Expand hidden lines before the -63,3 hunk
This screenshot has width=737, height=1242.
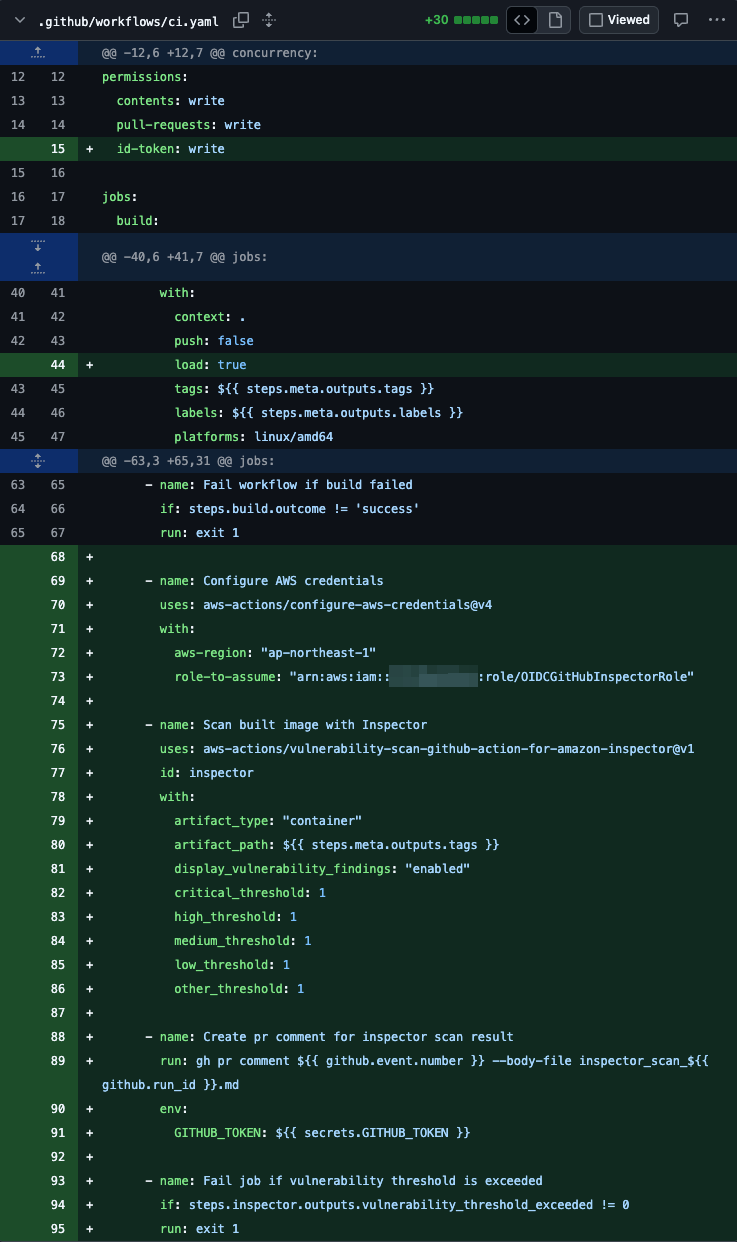click(x=38, y=461)
